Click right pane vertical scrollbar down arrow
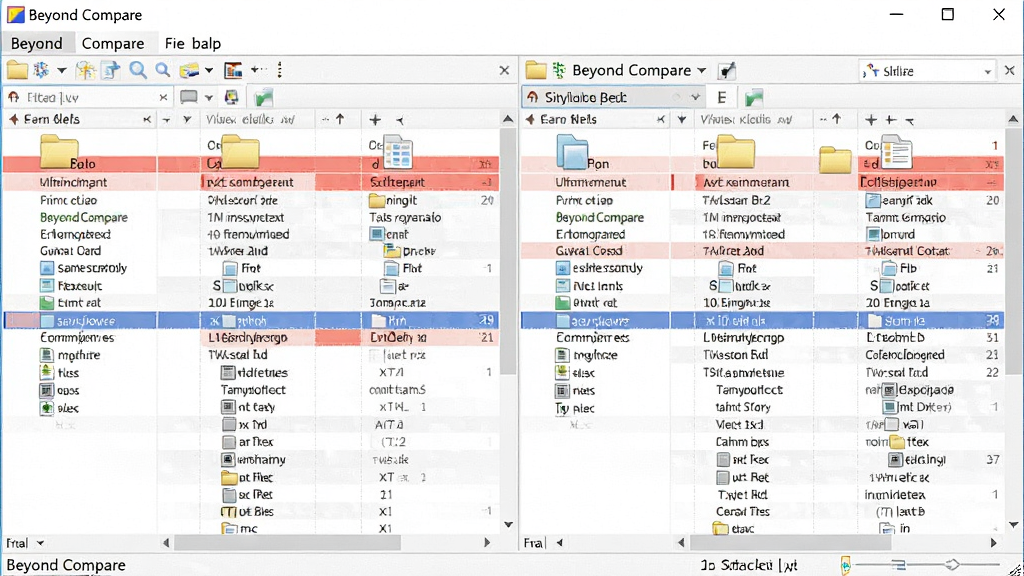 (1013, 524)
